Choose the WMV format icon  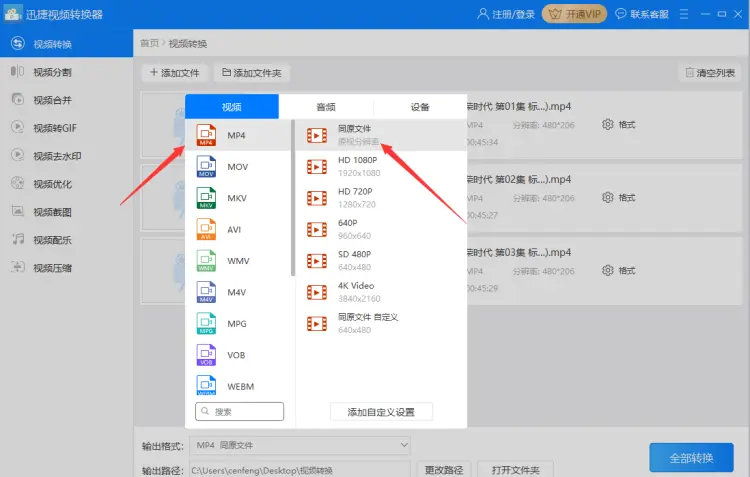pos(206,261)
